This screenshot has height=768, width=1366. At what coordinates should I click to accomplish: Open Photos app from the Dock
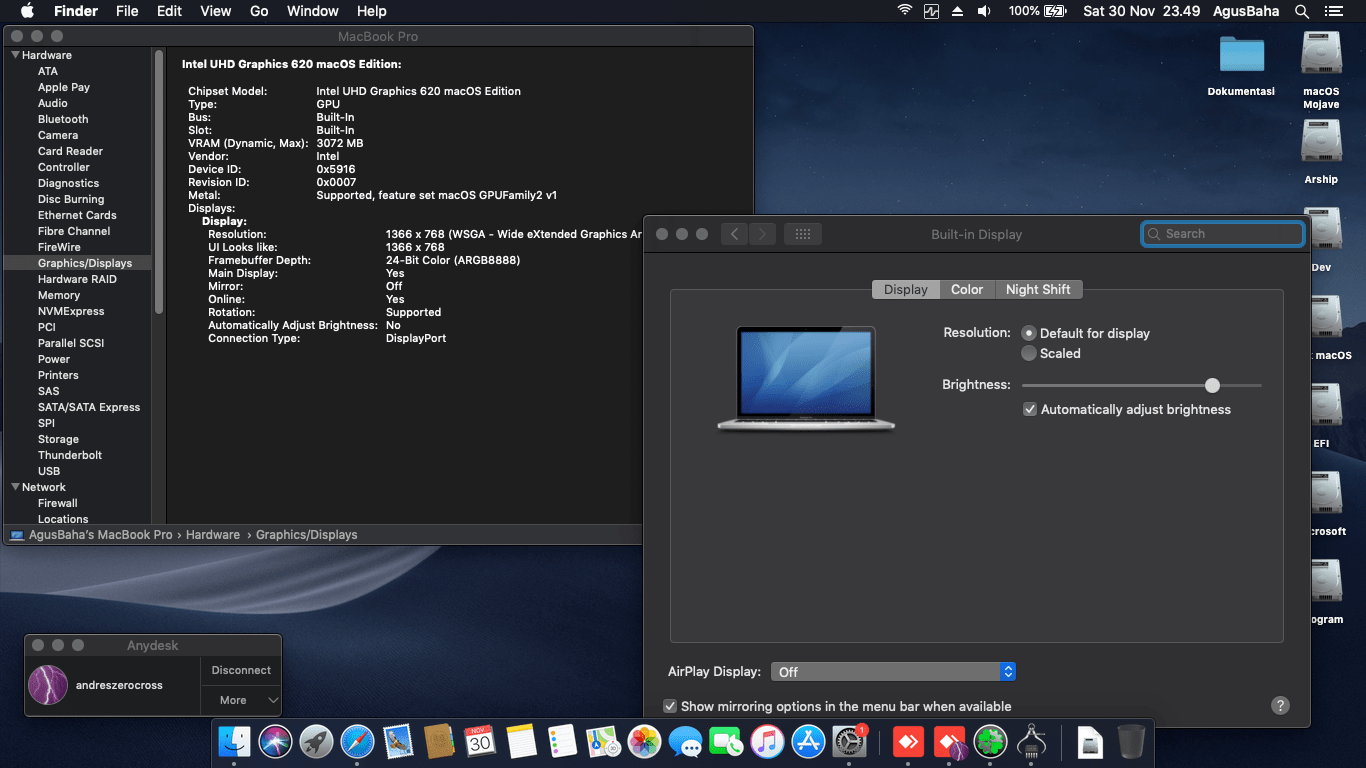coord(645,742)
